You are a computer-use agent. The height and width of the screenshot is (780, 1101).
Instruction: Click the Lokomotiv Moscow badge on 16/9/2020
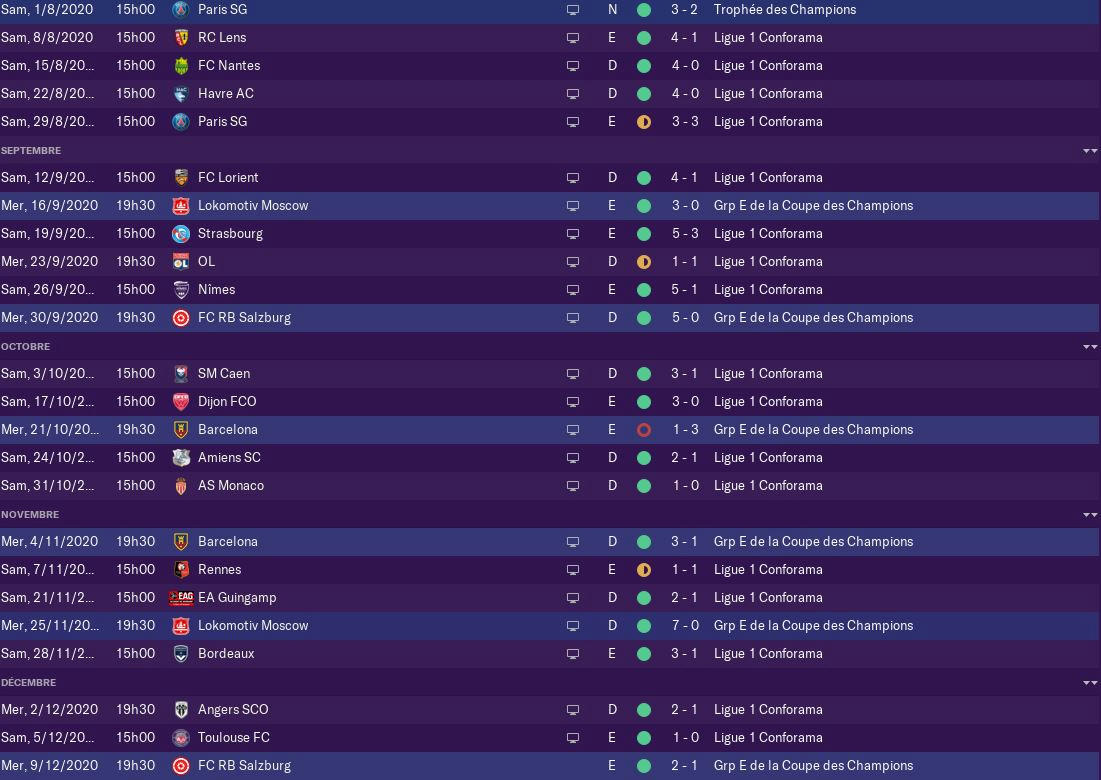click(180, 206)
